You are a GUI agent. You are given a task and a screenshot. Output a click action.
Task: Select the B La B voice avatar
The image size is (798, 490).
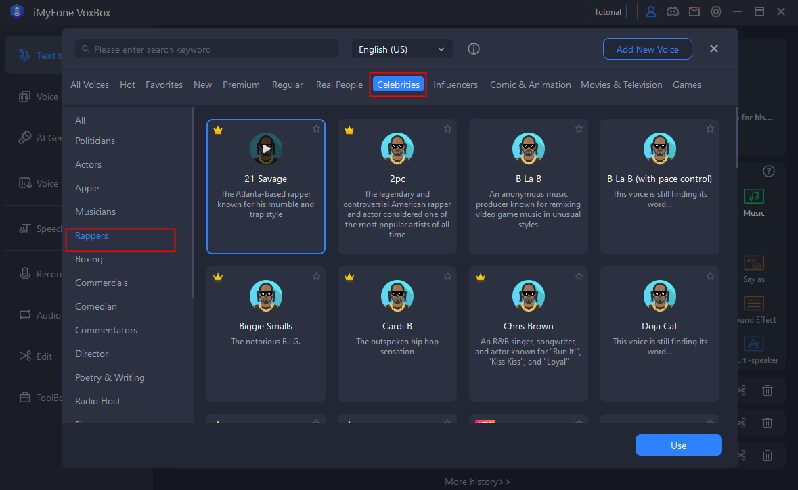528,149
